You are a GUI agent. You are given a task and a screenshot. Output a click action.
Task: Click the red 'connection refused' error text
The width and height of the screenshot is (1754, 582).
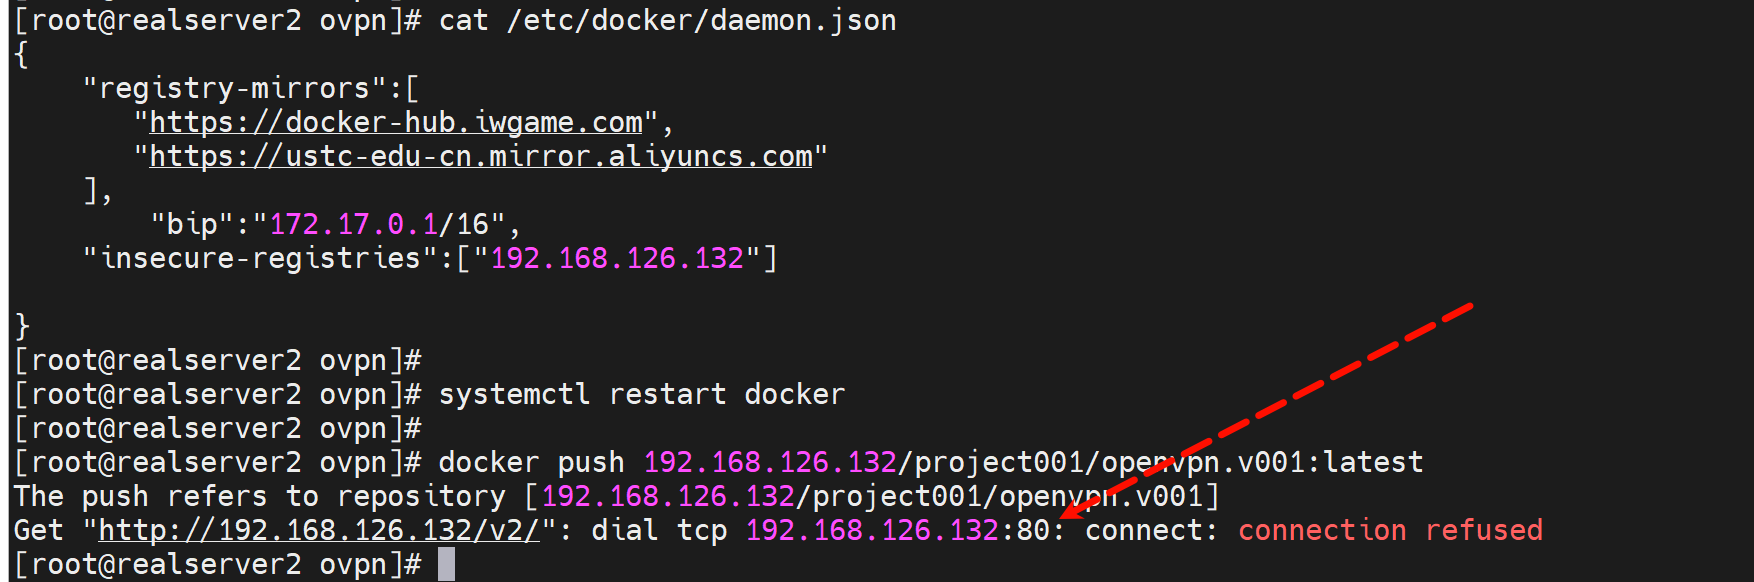click(x=1390, y=530)
